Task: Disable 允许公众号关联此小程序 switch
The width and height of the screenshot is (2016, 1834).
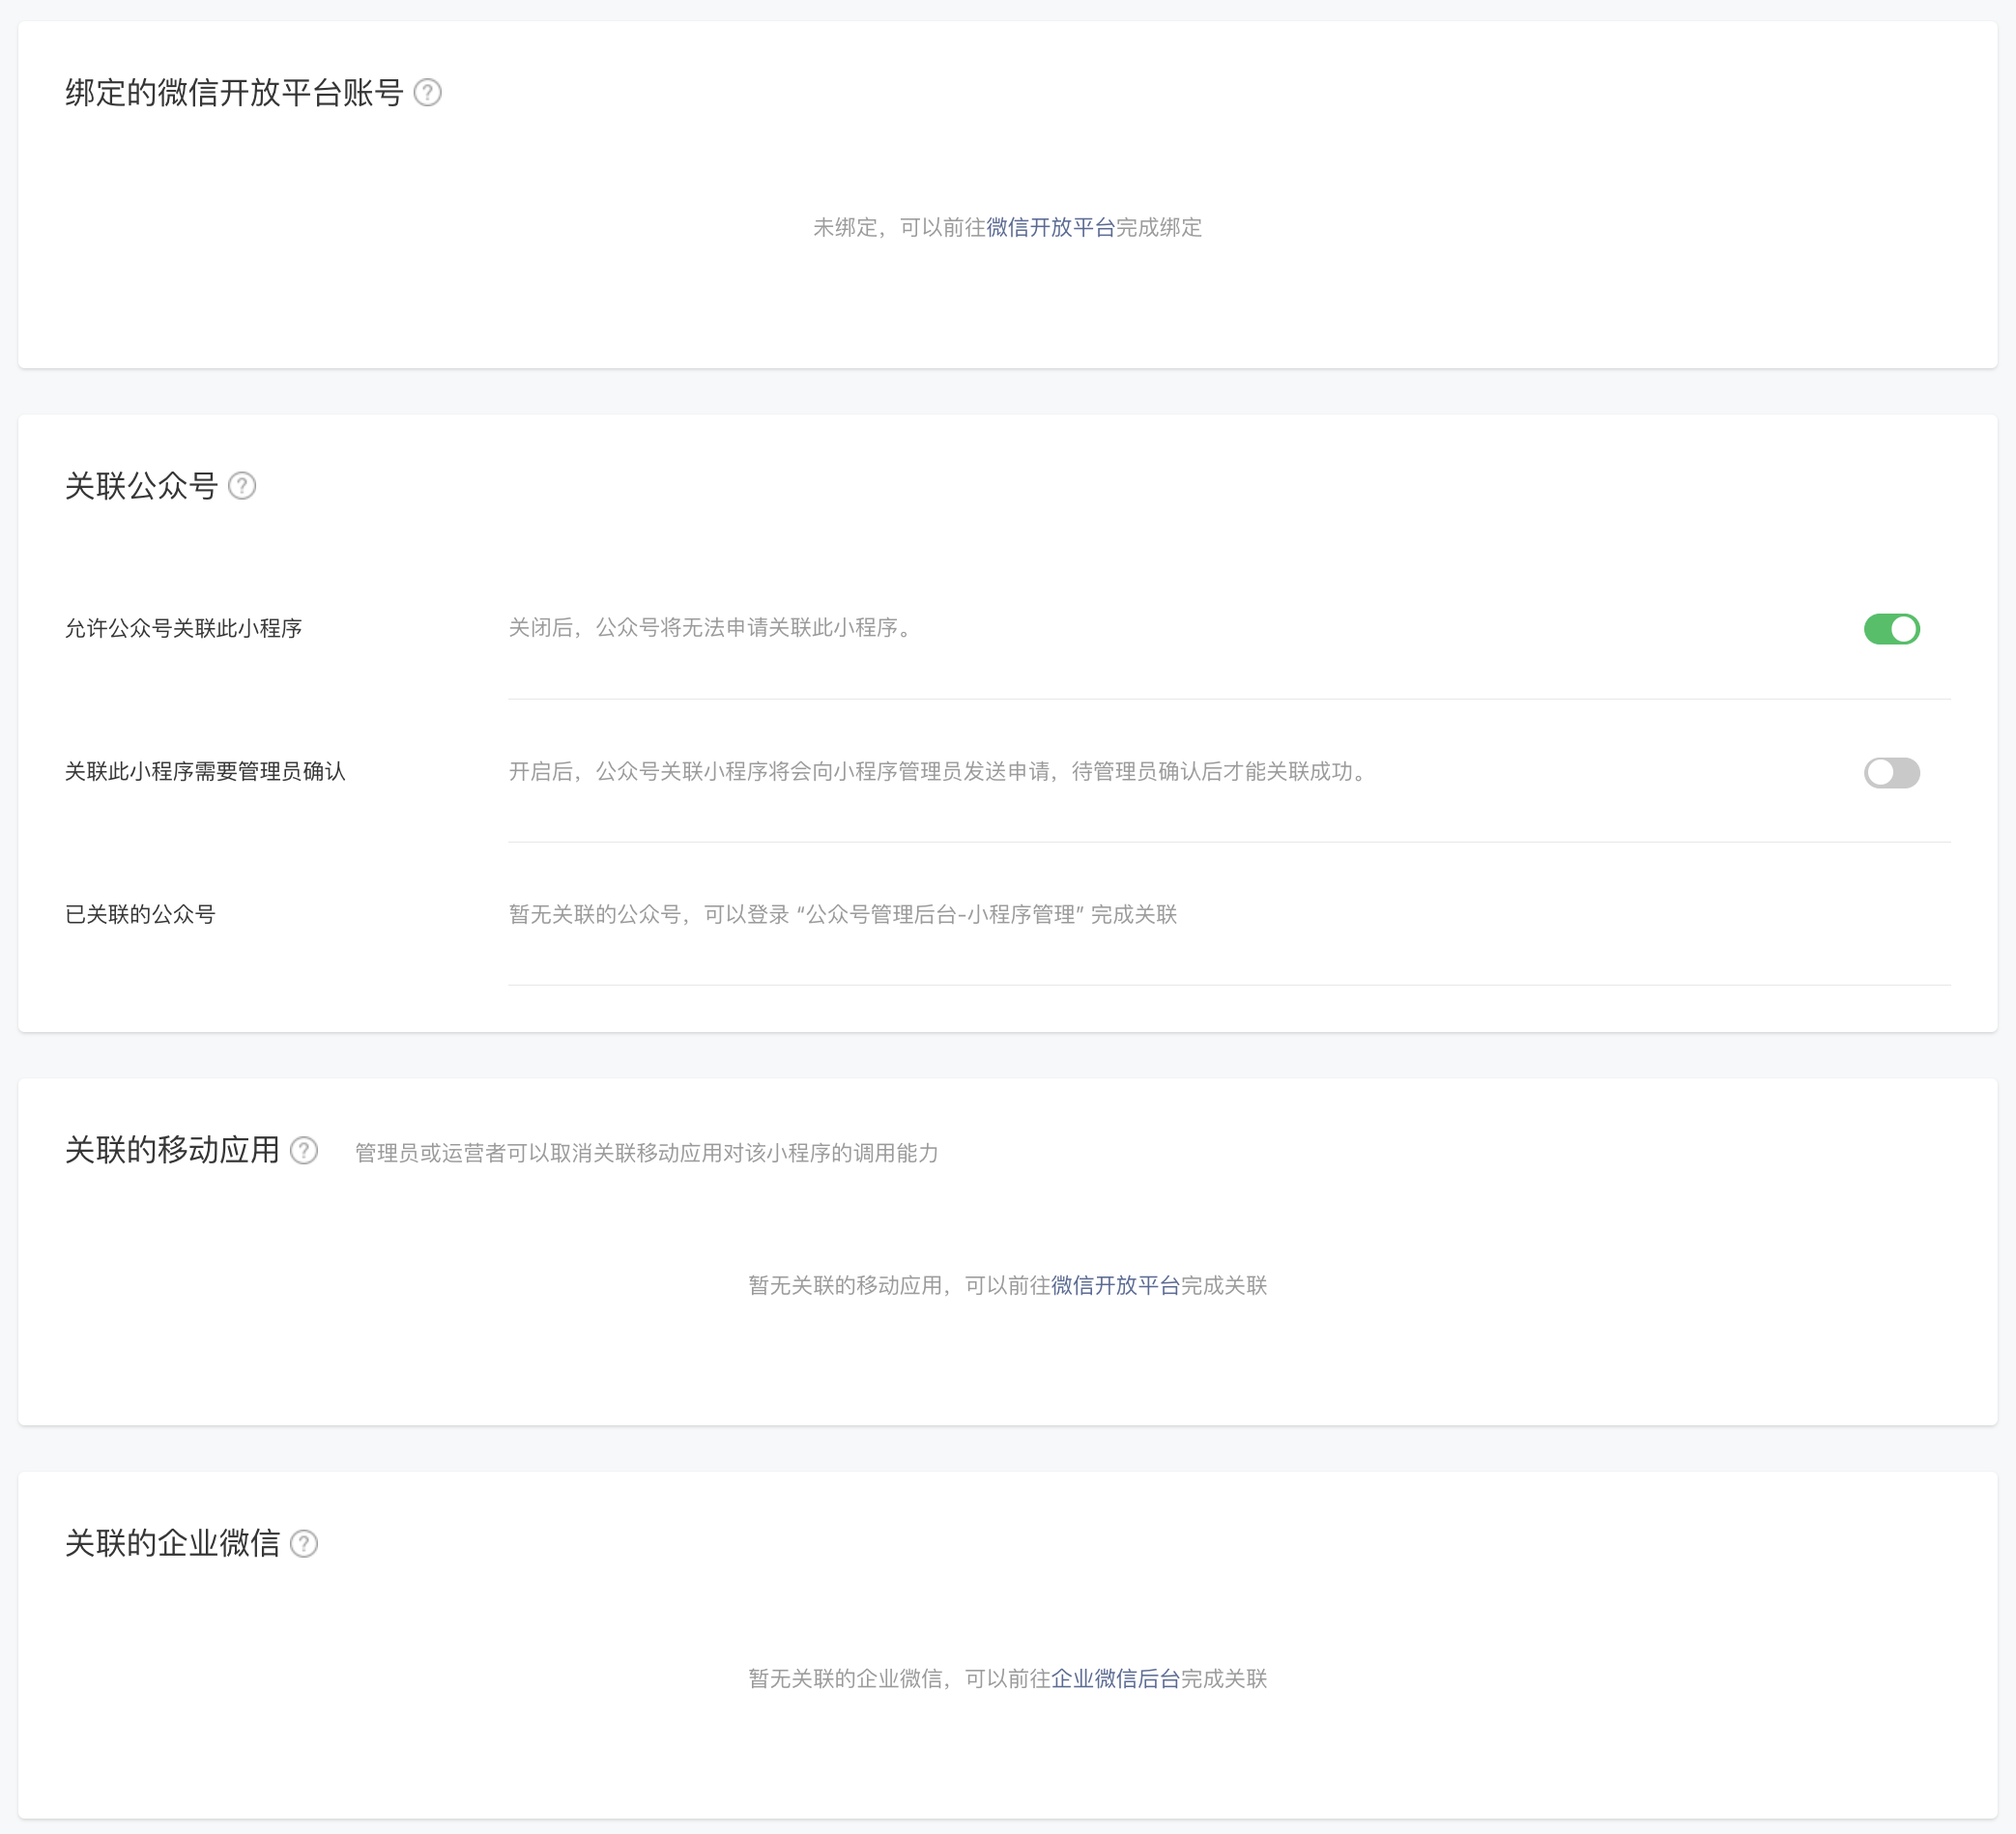Action: pyautogui.click(x=1891, y=629)
